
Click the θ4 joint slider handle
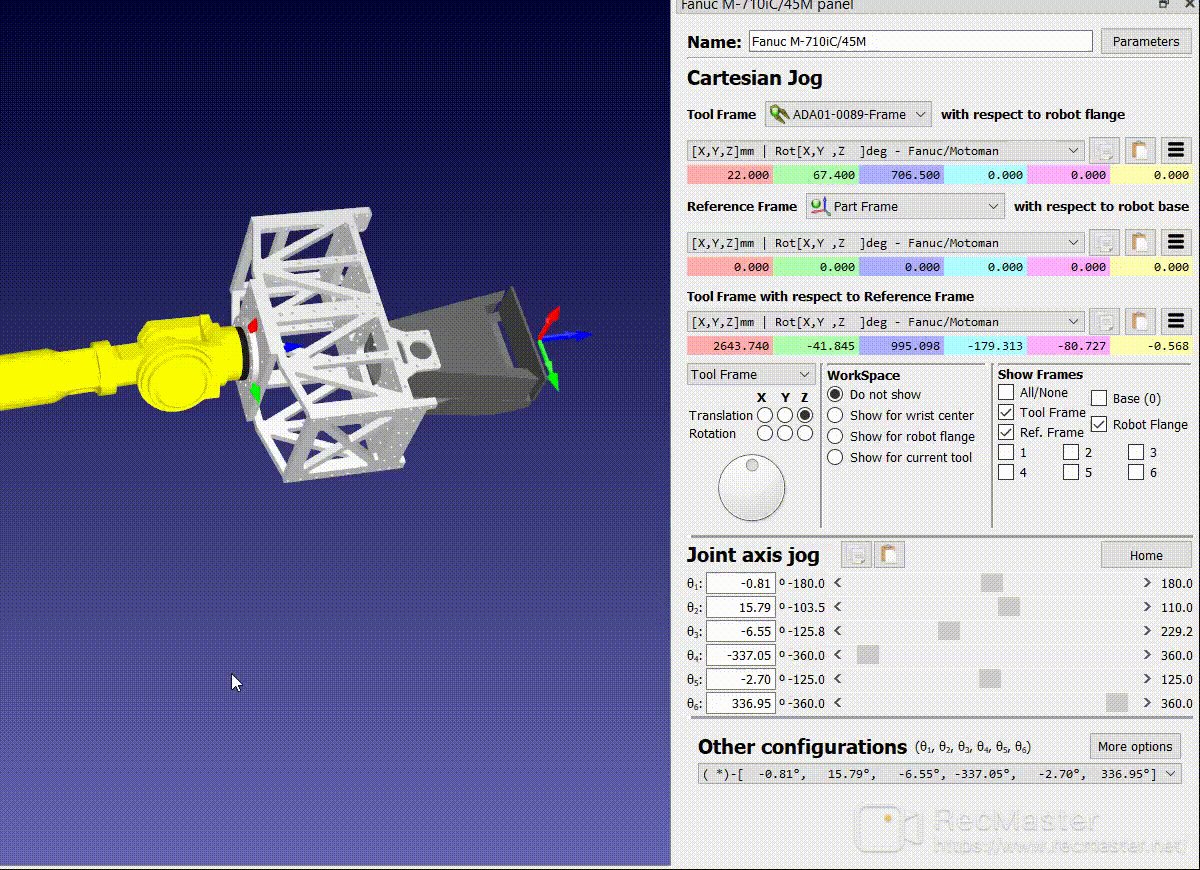[x=867, y=655]
